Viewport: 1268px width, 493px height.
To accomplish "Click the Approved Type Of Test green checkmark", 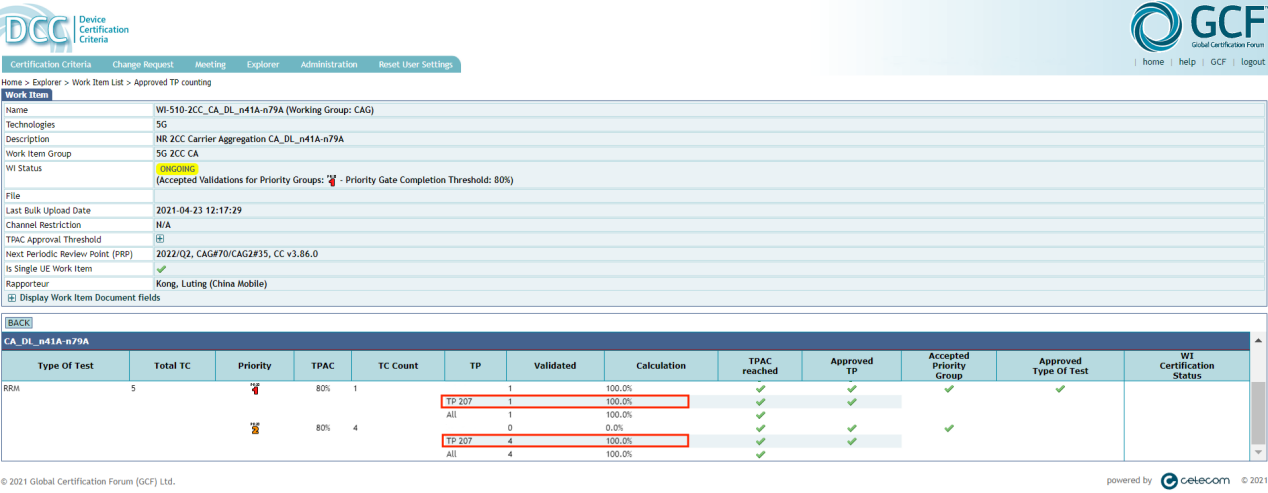I will click(x=1060, y=388).
